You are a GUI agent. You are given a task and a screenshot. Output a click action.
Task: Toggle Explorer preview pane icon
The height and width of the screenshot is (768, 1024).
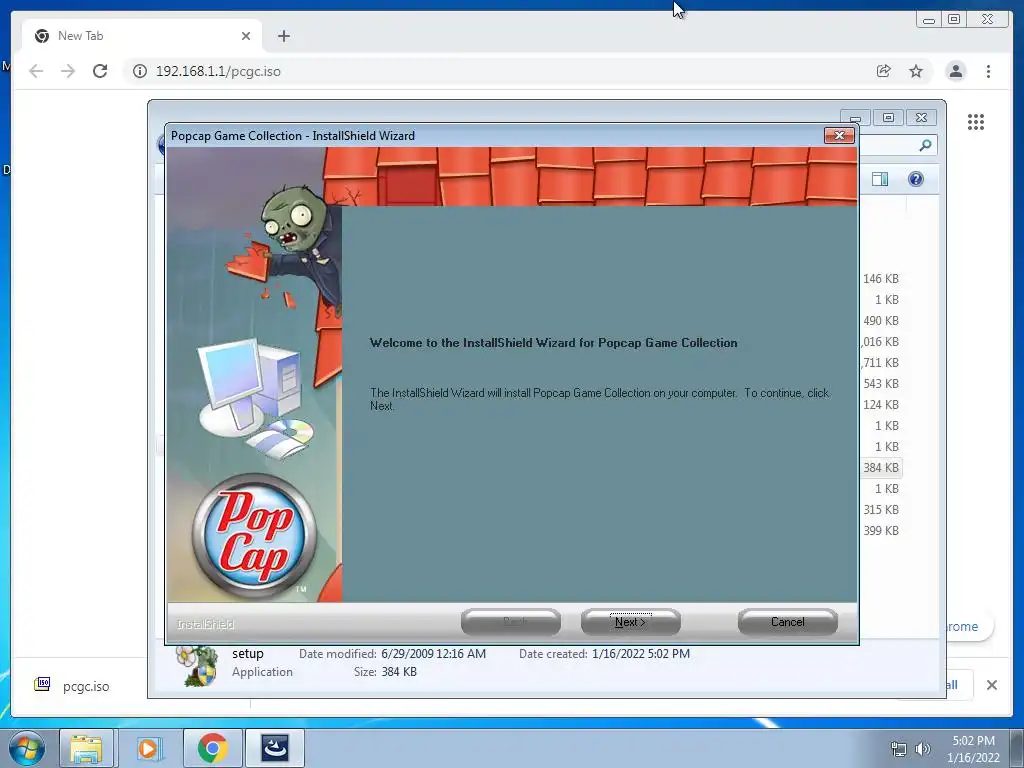[x=880, y=179]
